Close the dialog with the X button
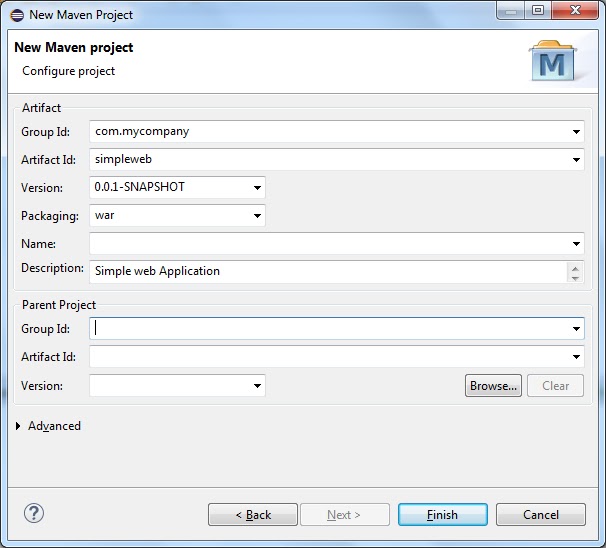 (x=575, y=10)
